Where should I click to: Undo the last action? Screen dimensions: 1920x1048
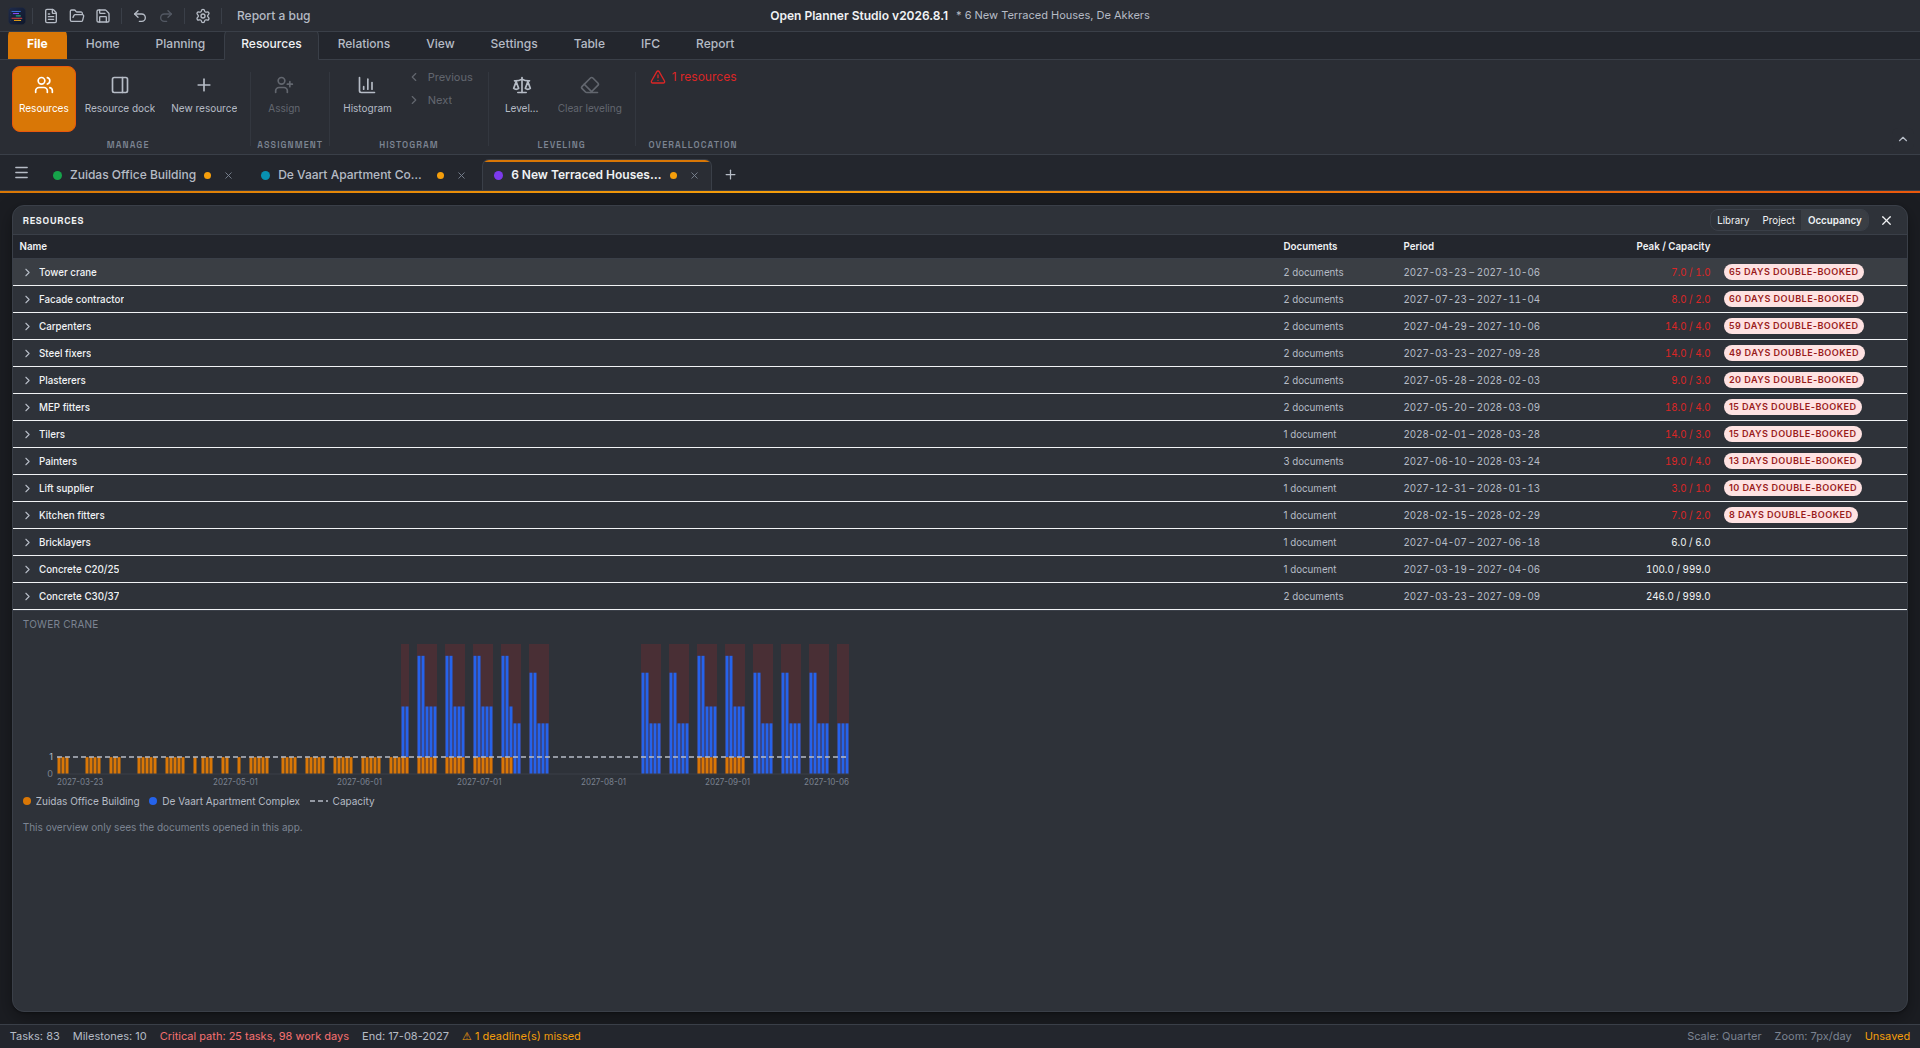pyautogui.click(x=140, y=16)
